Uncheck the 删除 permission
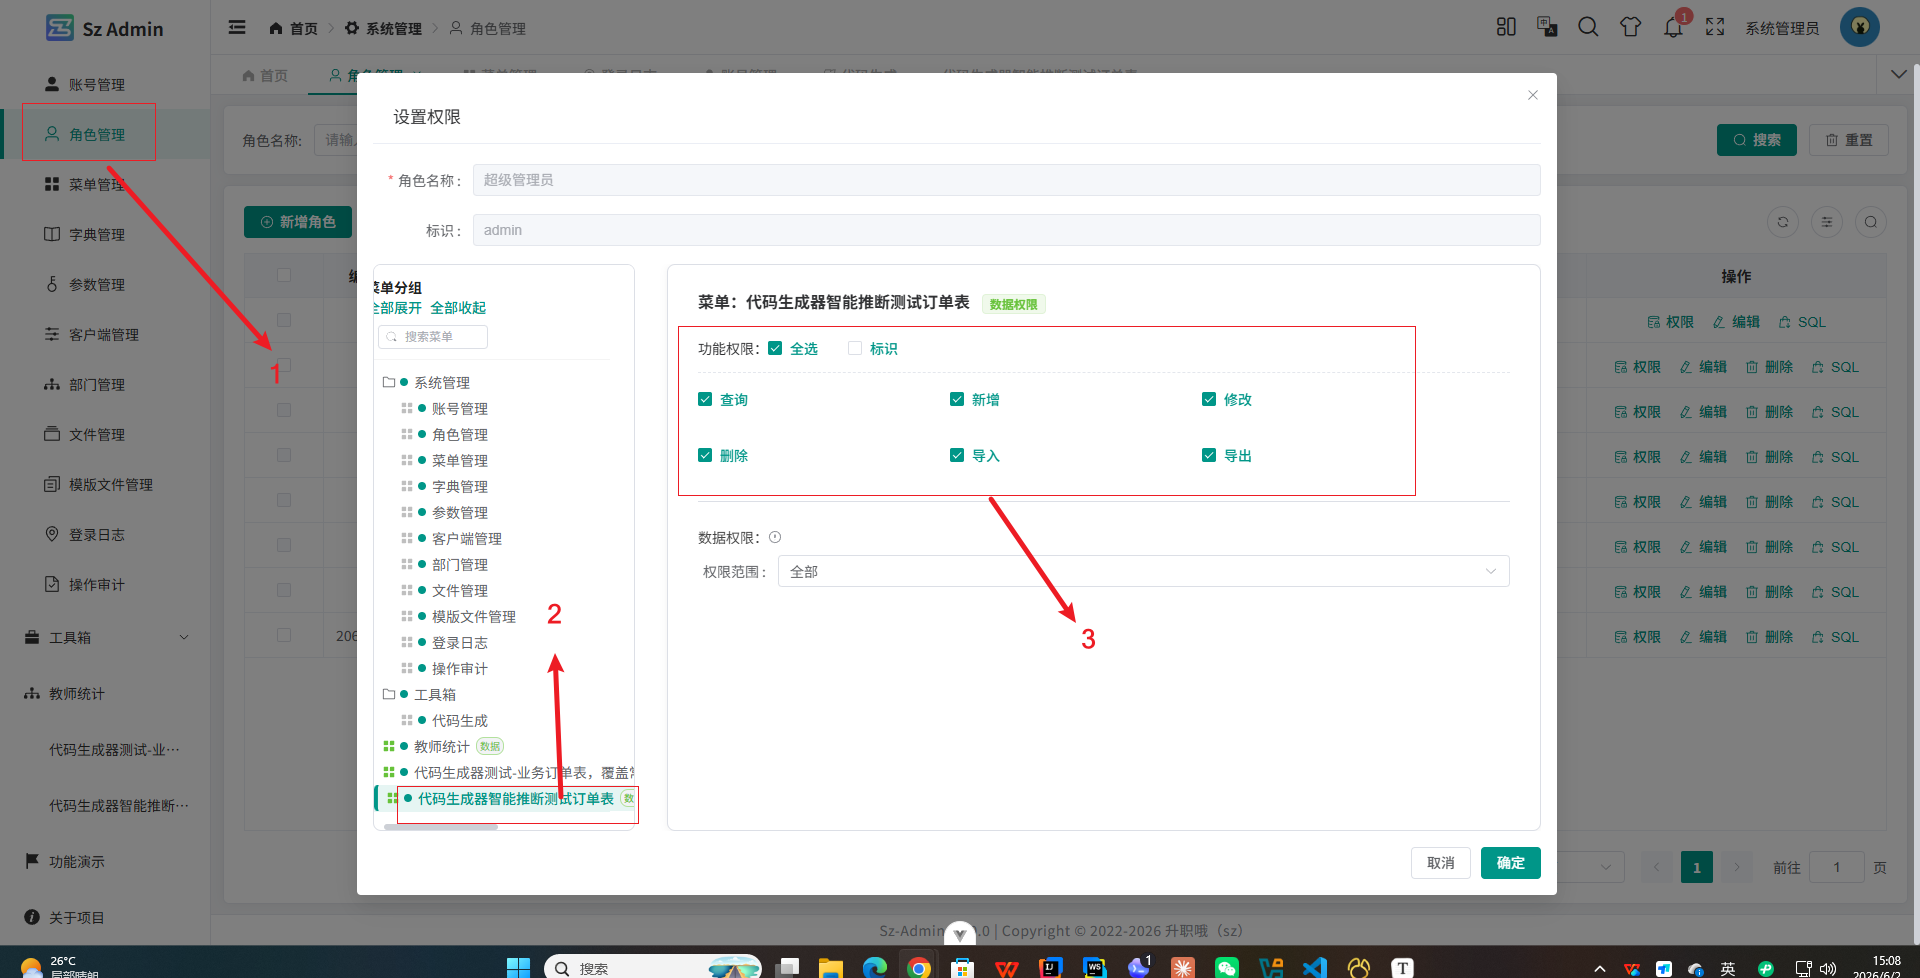The width and height of the screenshot is (1920, 978). click(705, 455)
